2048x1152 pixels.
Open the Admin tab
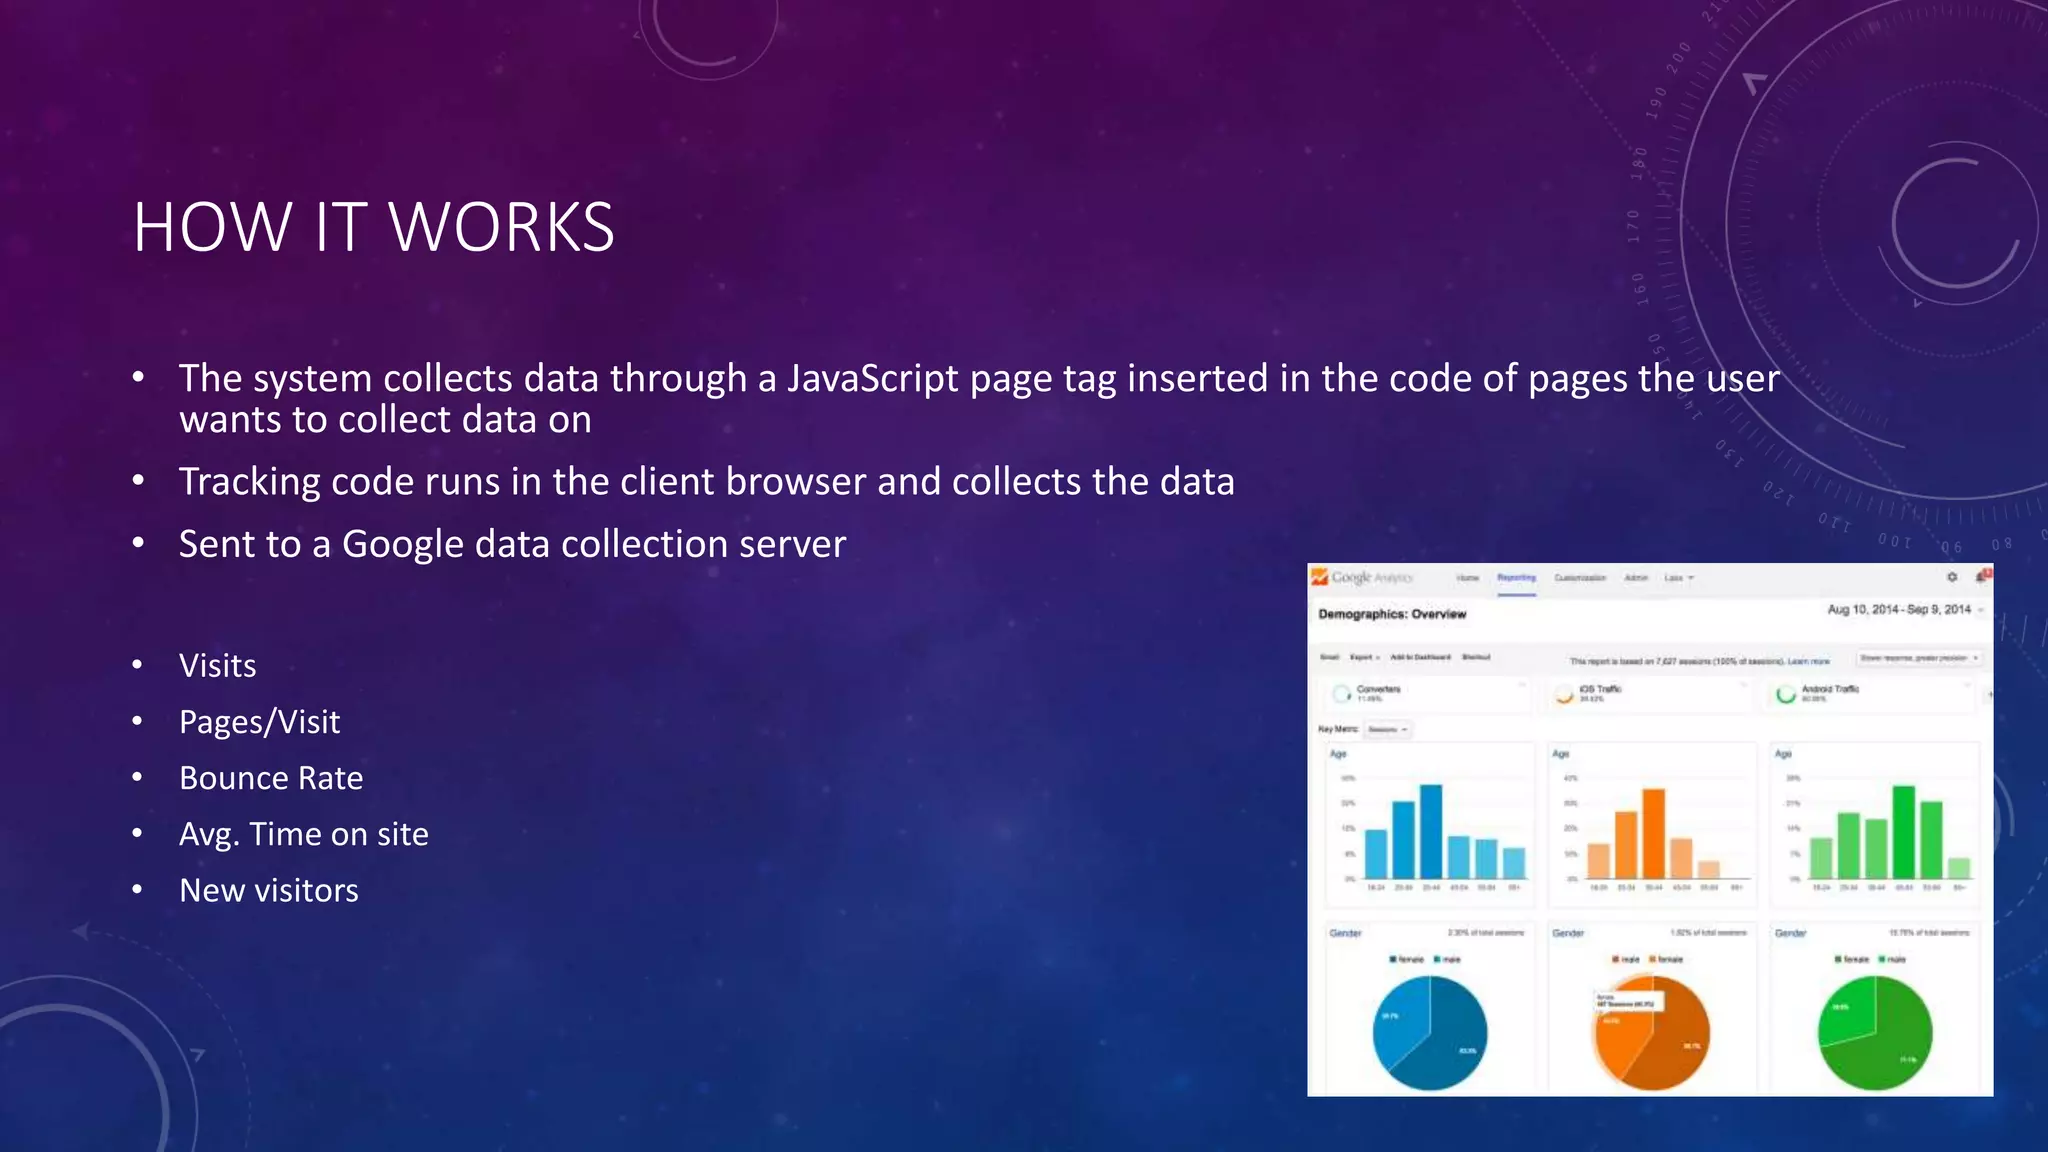pyautogui.click(x=1636, y=578)
